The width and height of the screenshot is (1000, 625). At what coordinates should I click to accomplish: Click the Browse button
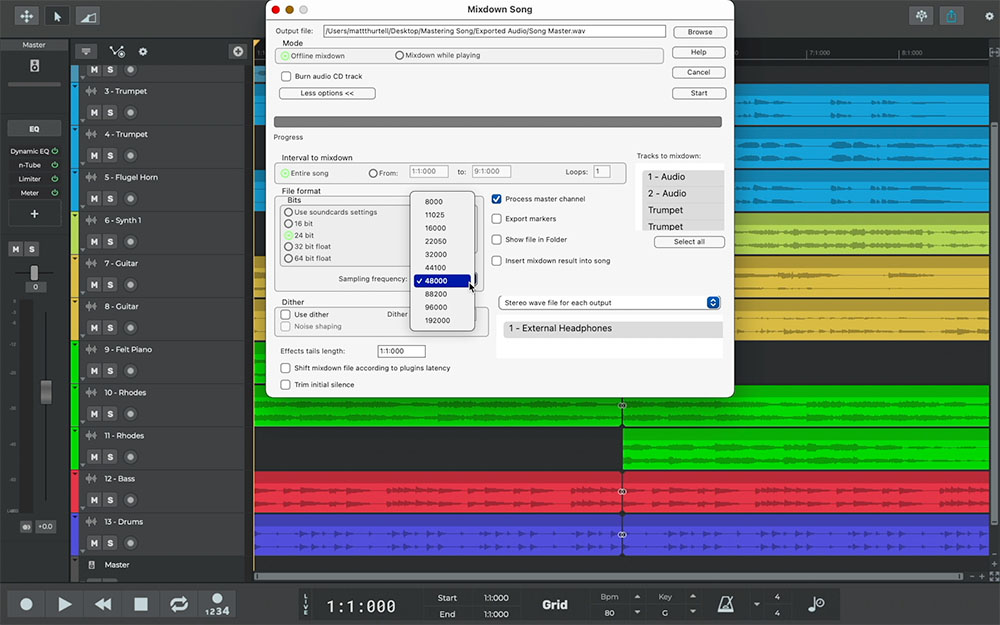click(699, 32)
